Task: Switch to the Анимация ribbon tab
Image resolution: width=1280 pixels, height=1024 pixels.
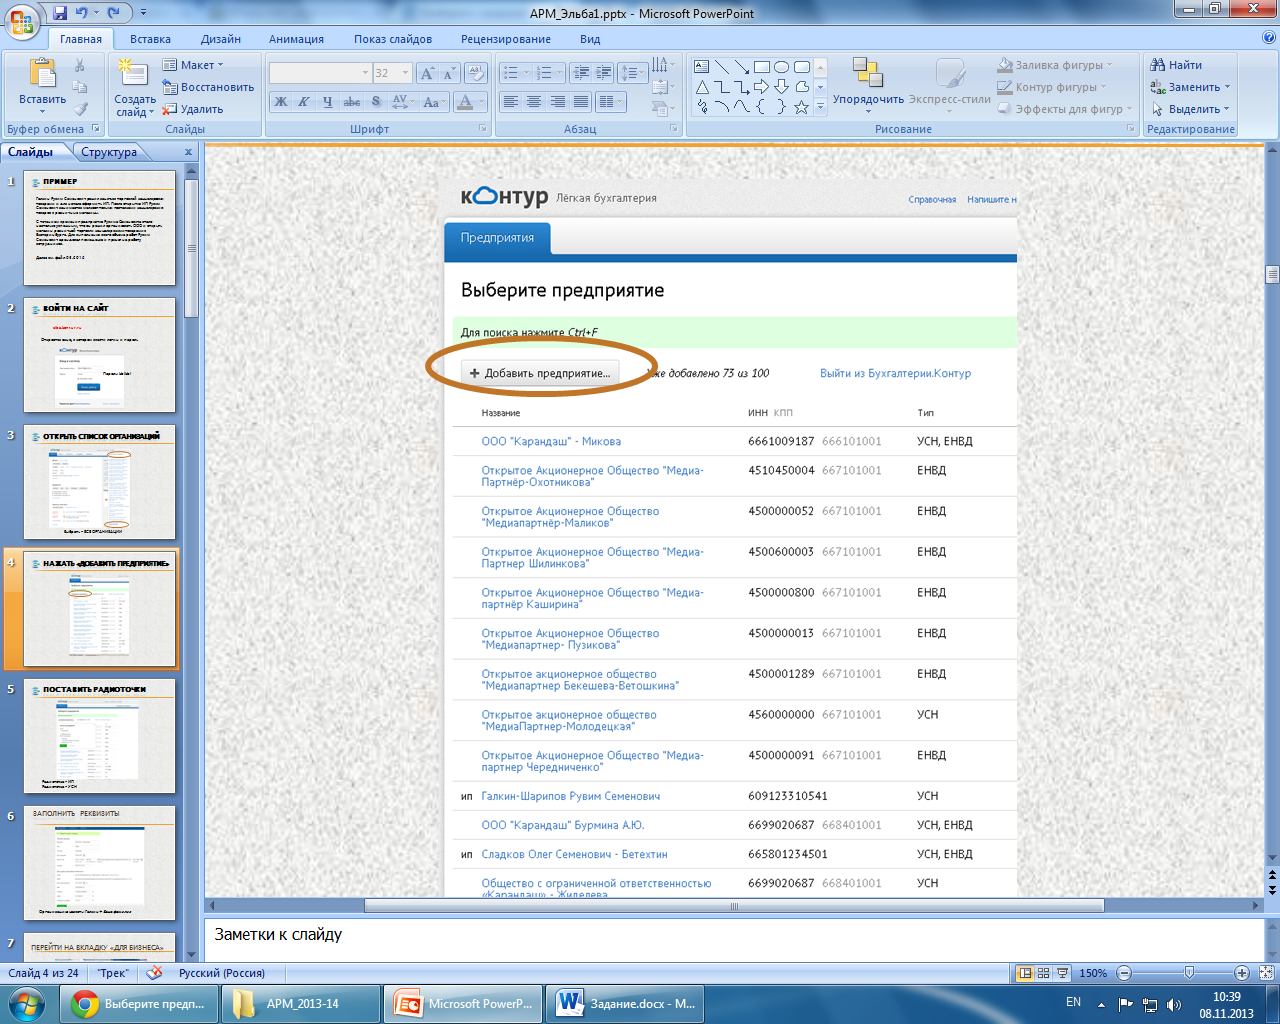Action: [x=296, y=39]
